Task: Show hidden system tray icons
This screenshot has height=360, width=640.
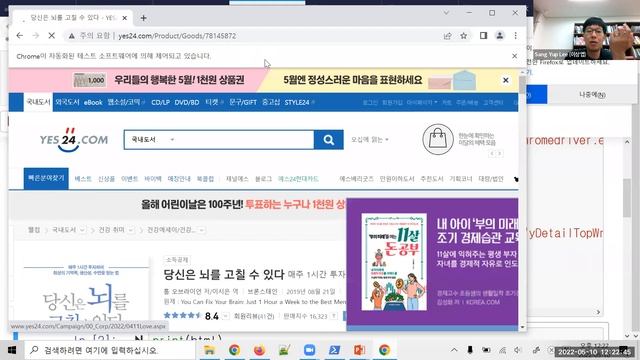Action: [x=454, y=350]
